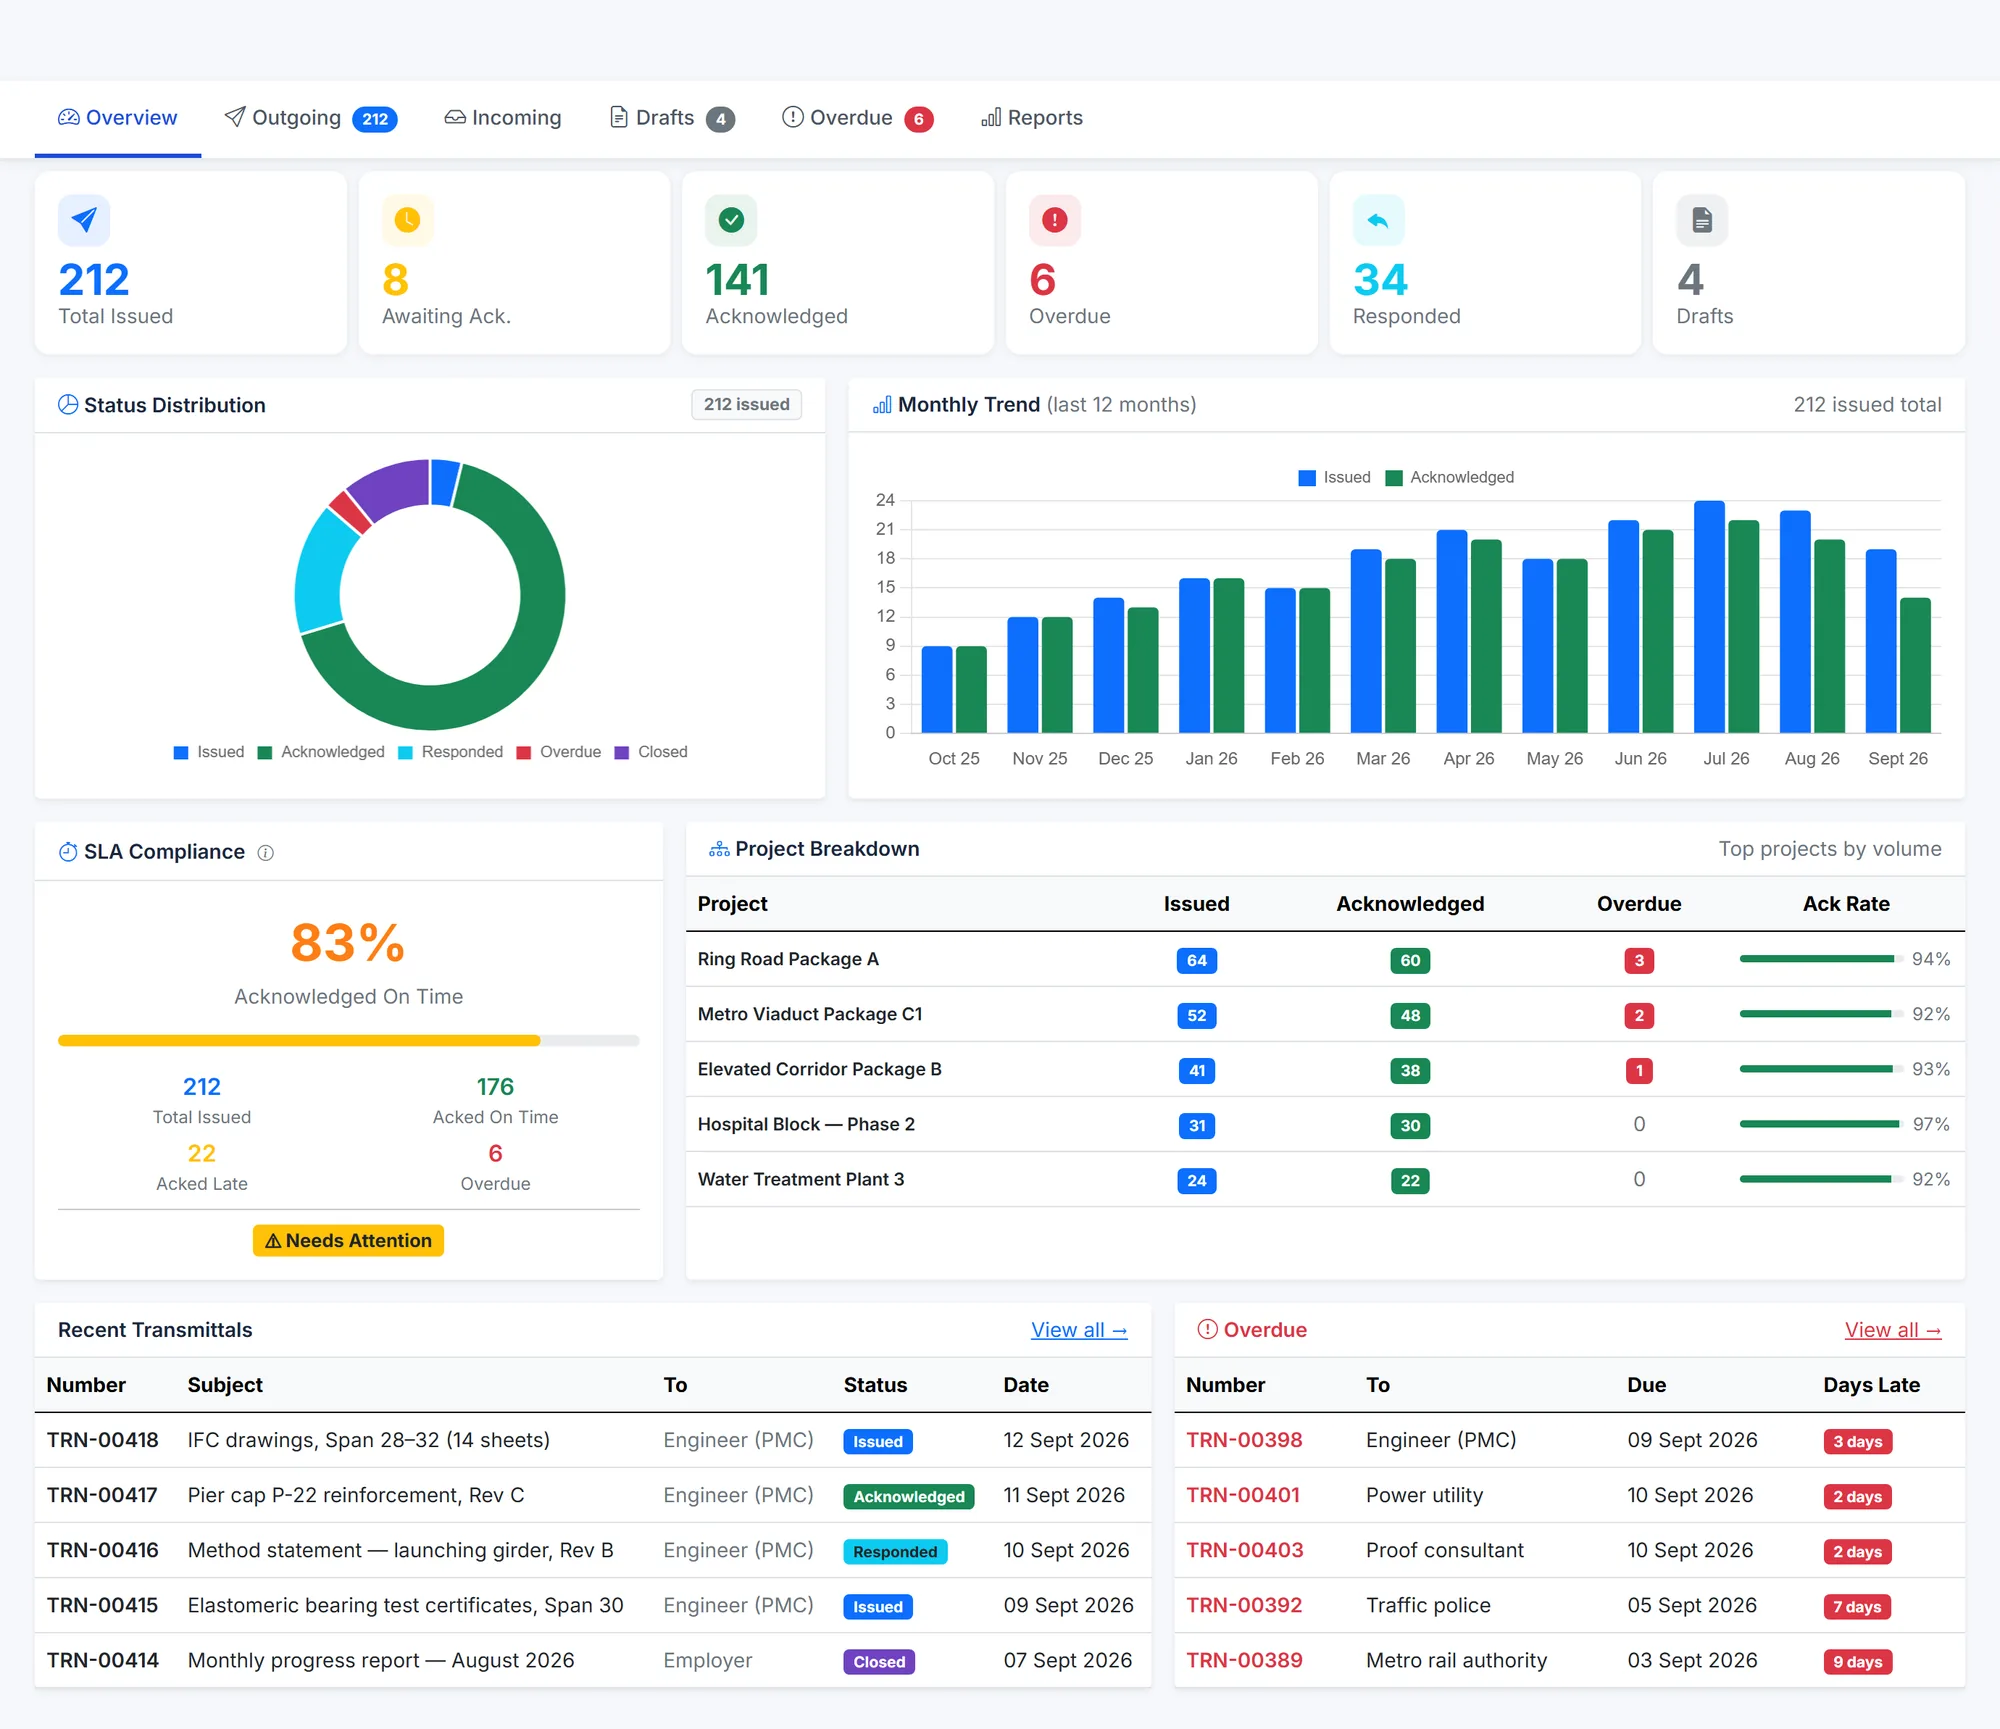
Task: Click the pie chart Status Distribution icon
Action: [x=68, y=405]
